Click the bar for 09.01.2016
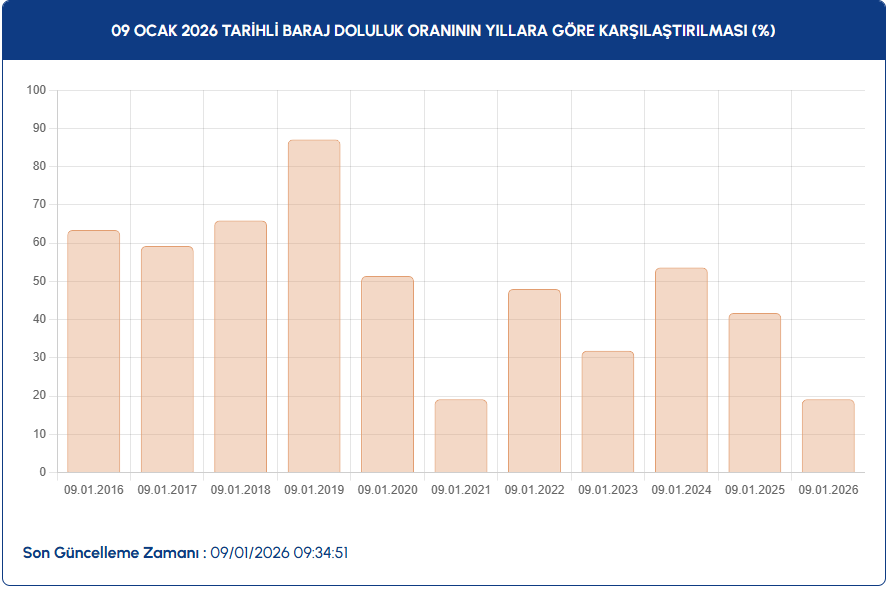This screenshot has height=591, width=890. click(x=93, y=351)
